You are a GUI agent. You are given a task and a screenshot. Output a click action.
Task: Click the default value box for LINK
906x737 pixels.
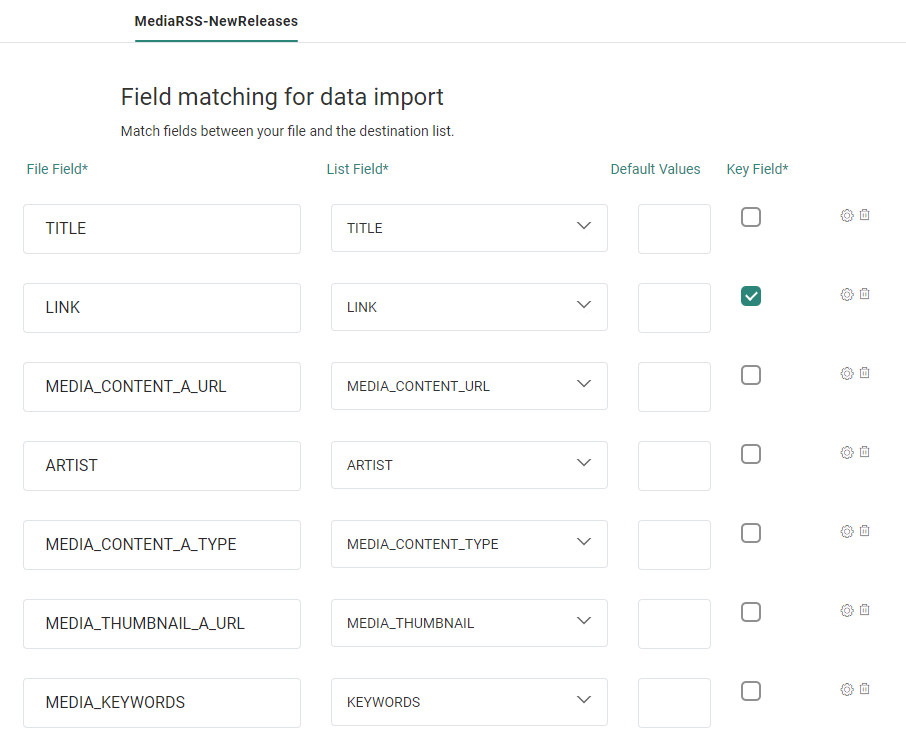click(x=674, y=308)
